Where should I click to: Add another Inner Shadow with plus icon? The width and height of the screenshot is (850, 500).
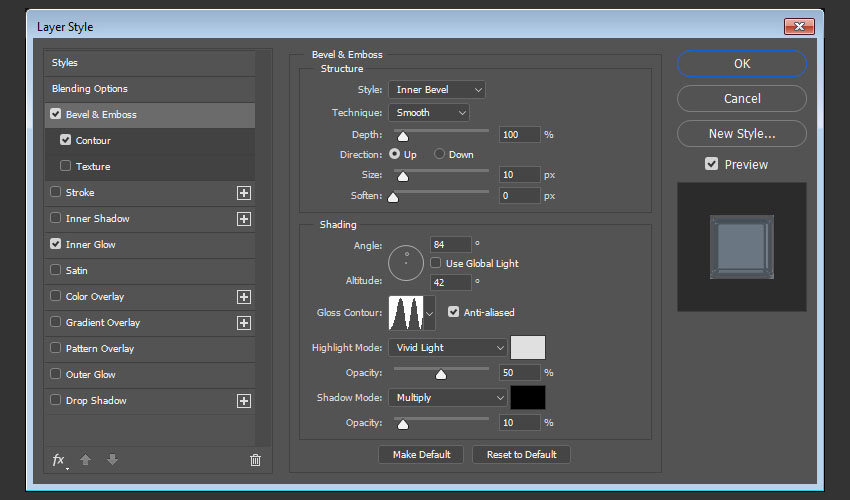click(243, 219)
